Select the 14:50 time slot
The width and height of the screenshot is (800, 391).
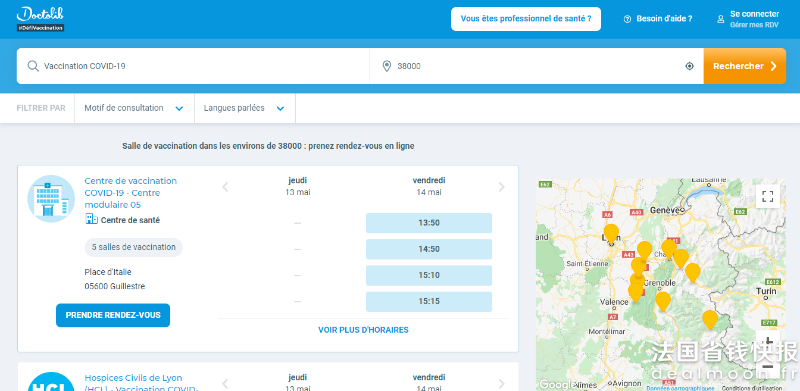pos(429,249)
